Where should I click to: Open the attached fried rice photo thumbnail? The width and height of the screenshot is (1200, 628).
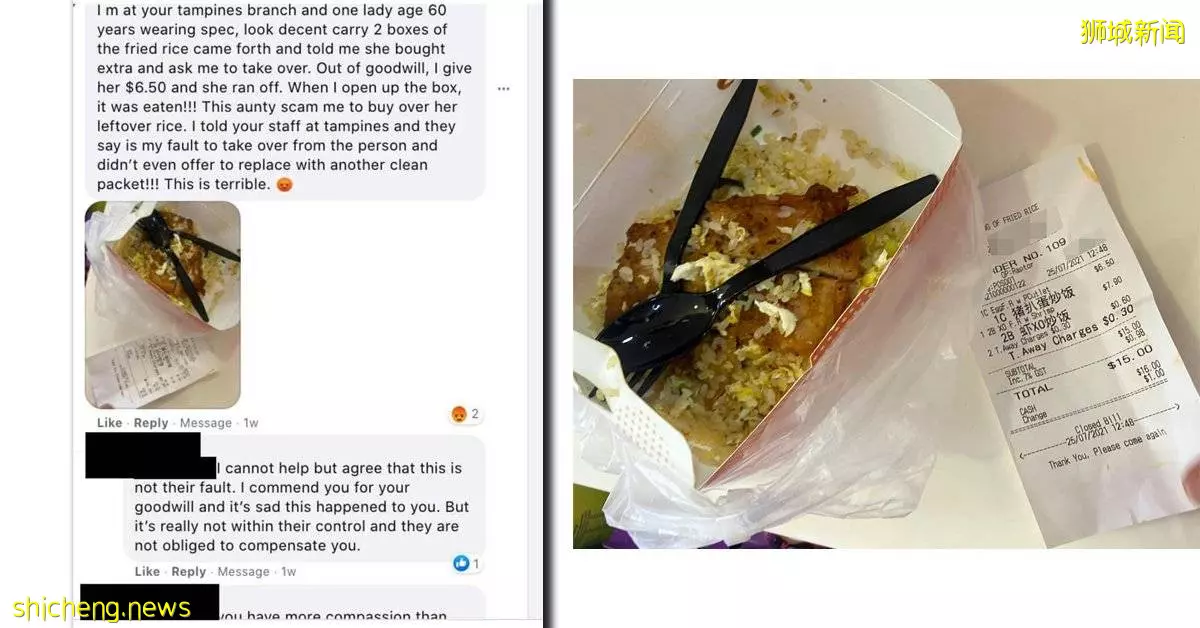[163, 305]
